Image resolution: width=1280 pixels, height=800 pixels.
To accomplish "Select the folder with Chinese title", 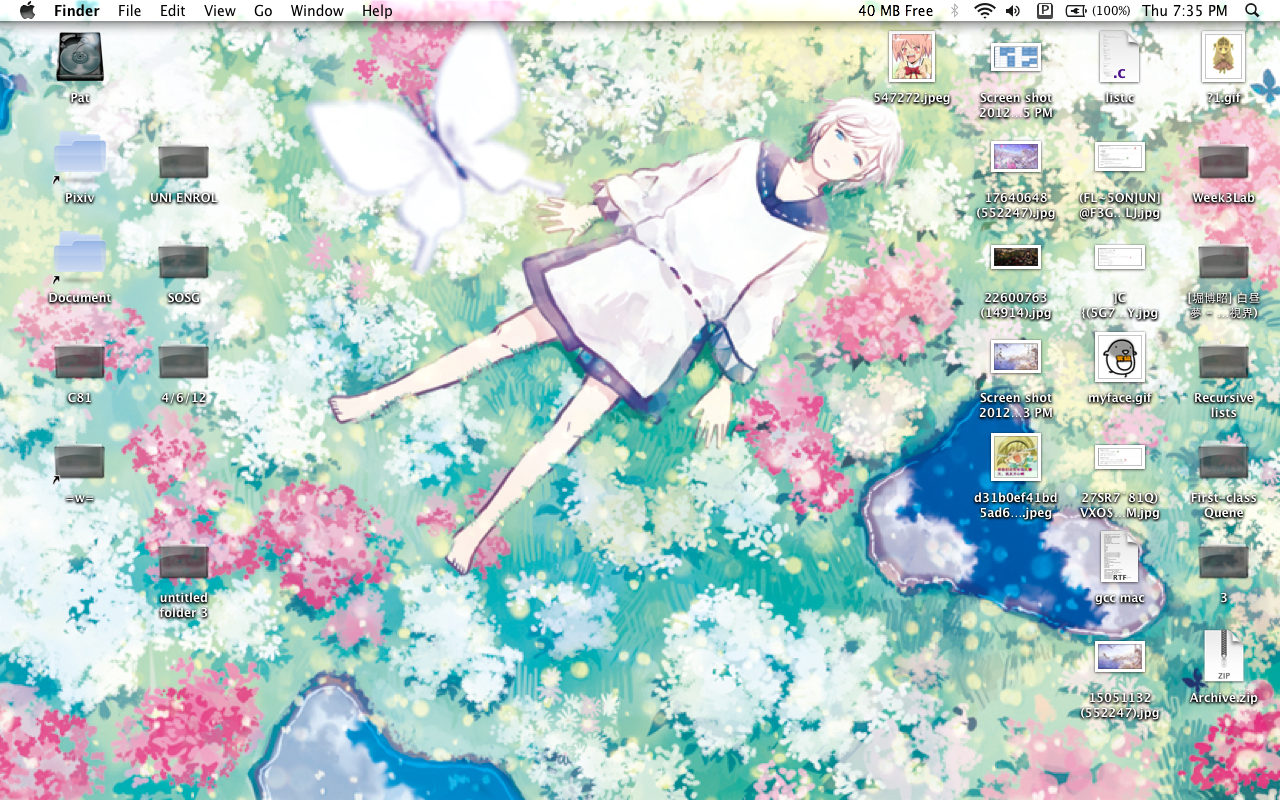I will 1224,262.
